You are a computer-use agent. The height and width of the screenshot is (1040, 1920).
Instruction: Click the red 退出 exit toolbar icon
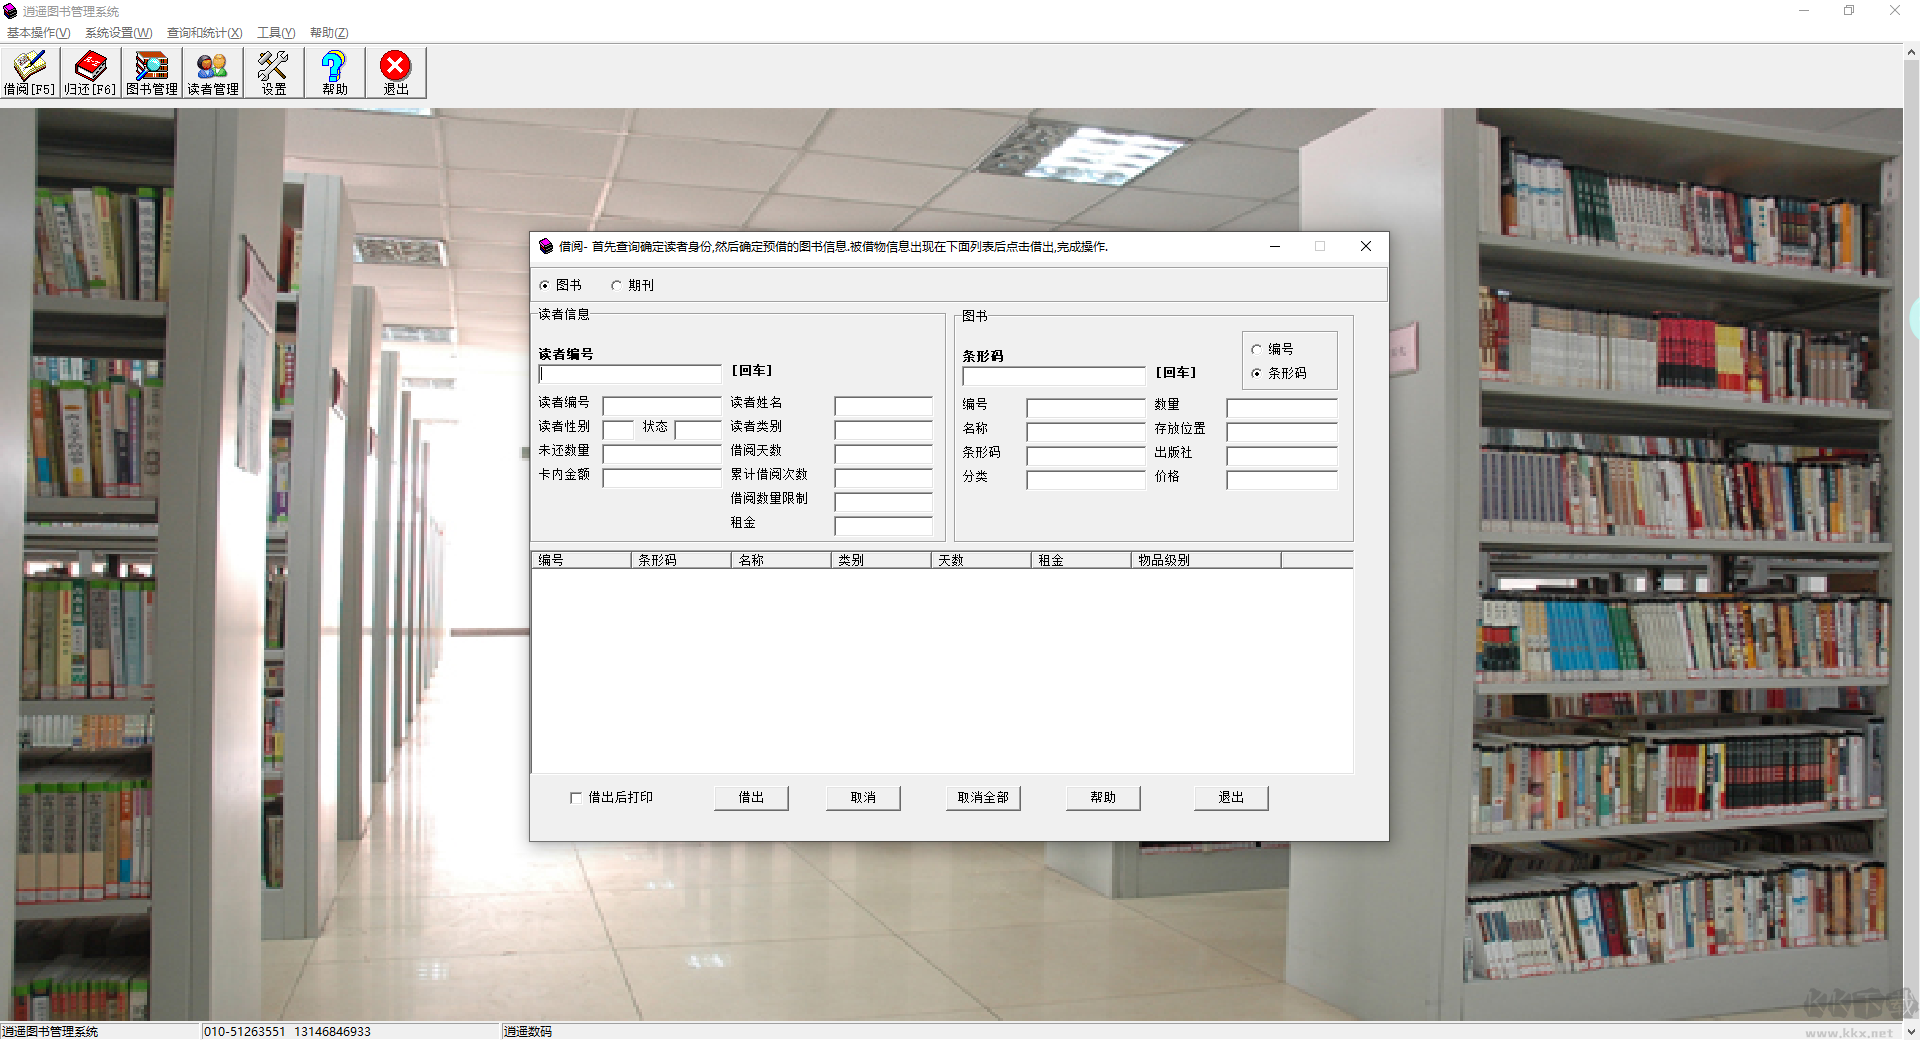click(x=396, y=73)
